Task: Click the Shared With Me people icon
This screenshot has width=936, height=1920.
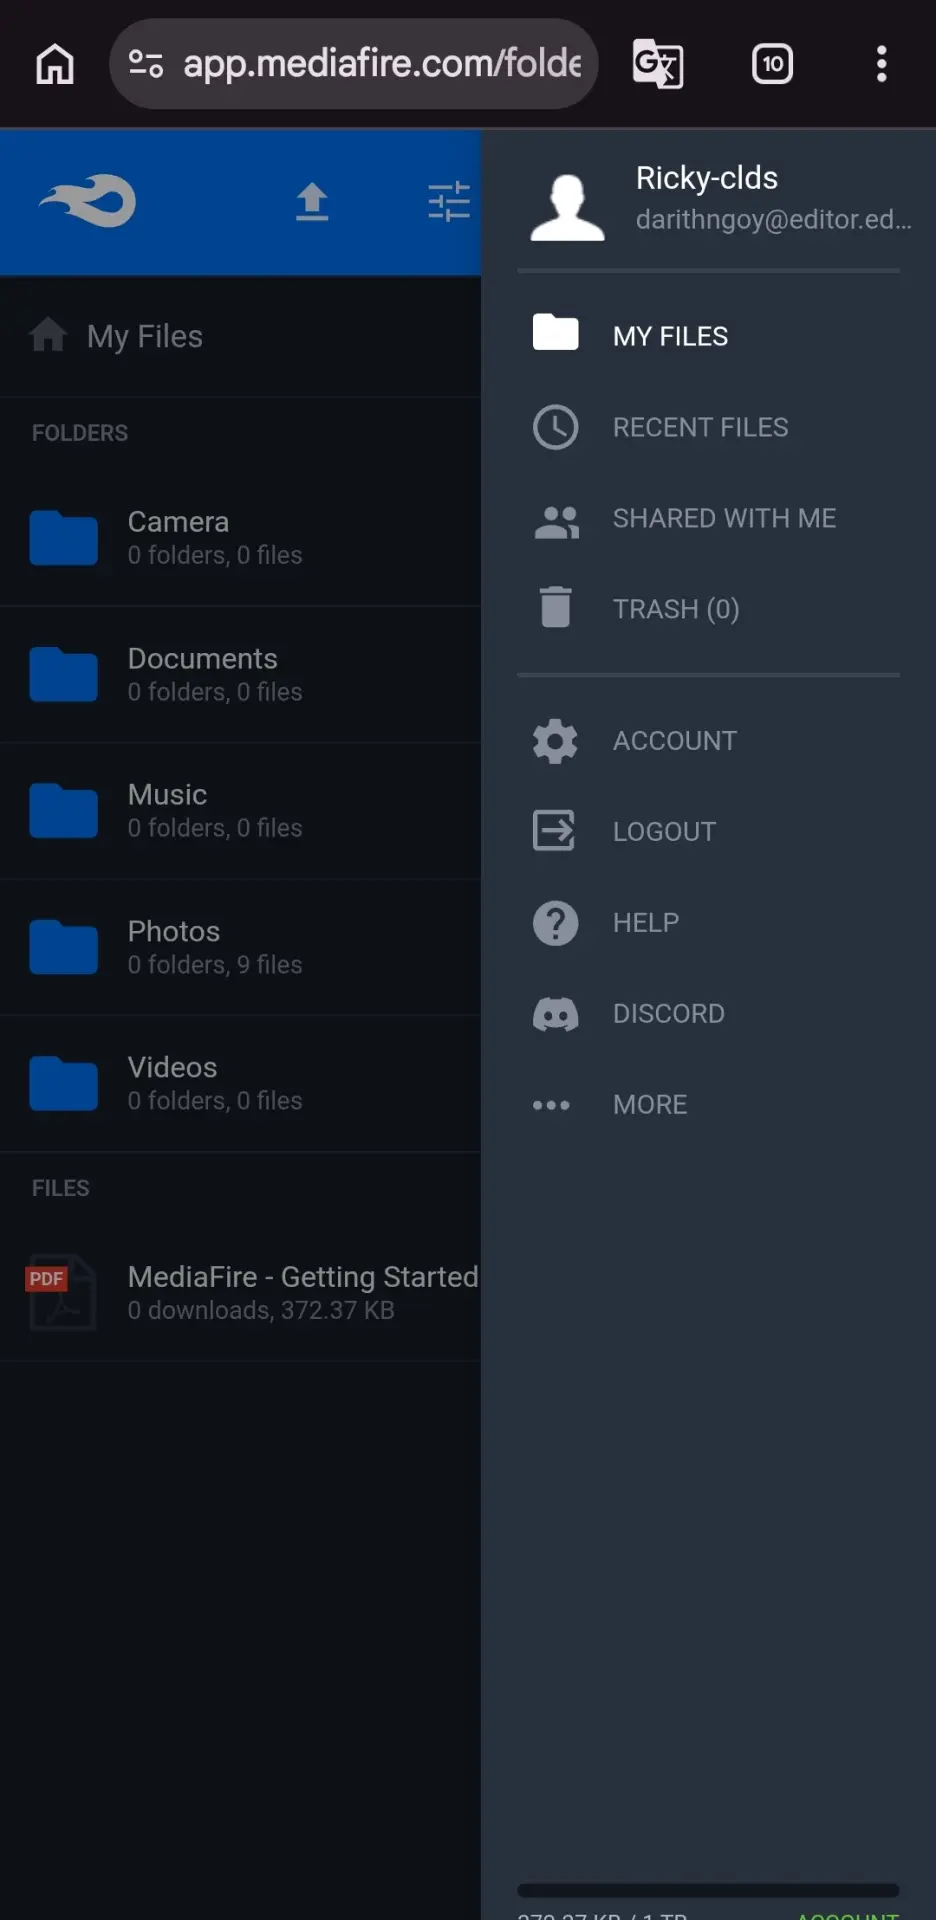Action: (556, 521)
